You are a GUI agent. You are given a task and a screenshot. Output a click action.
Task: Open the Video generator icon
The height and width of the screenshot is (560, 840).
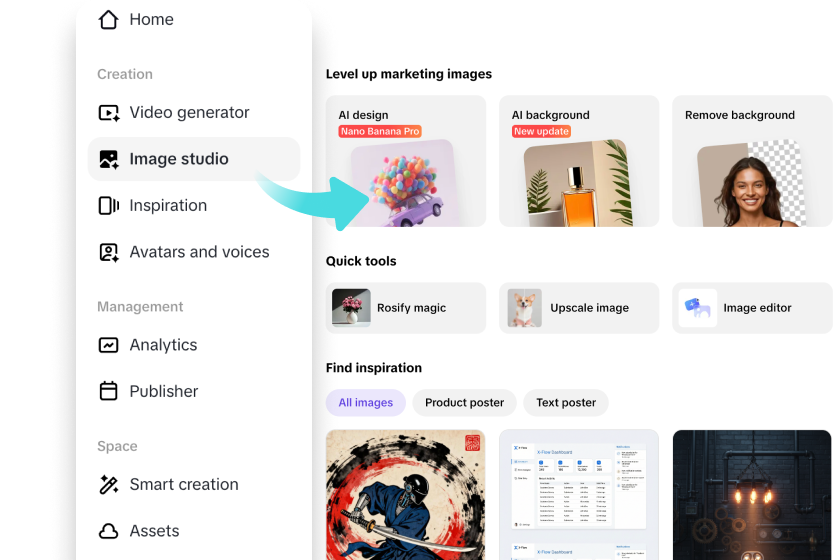pos(109,113)
